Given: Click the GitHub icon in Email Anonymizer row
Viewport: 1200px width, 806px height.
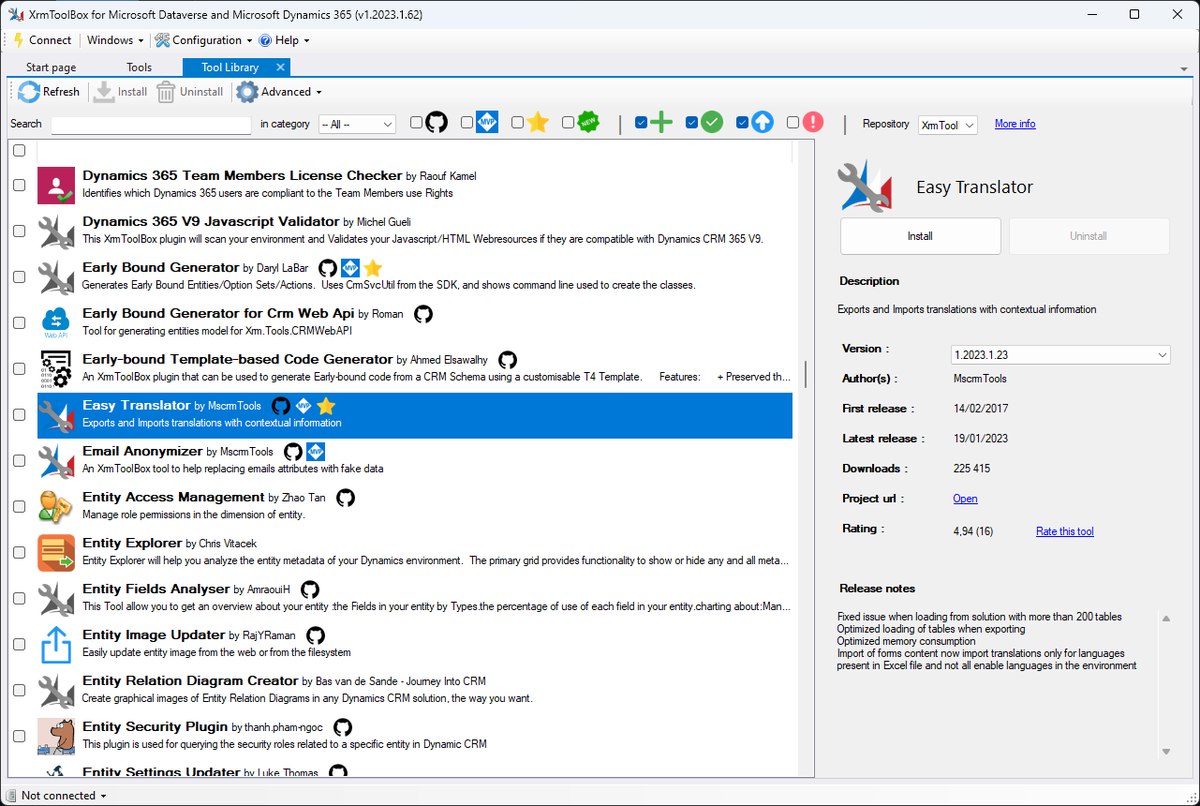Looking at the screenshot, I should [293, 452].
